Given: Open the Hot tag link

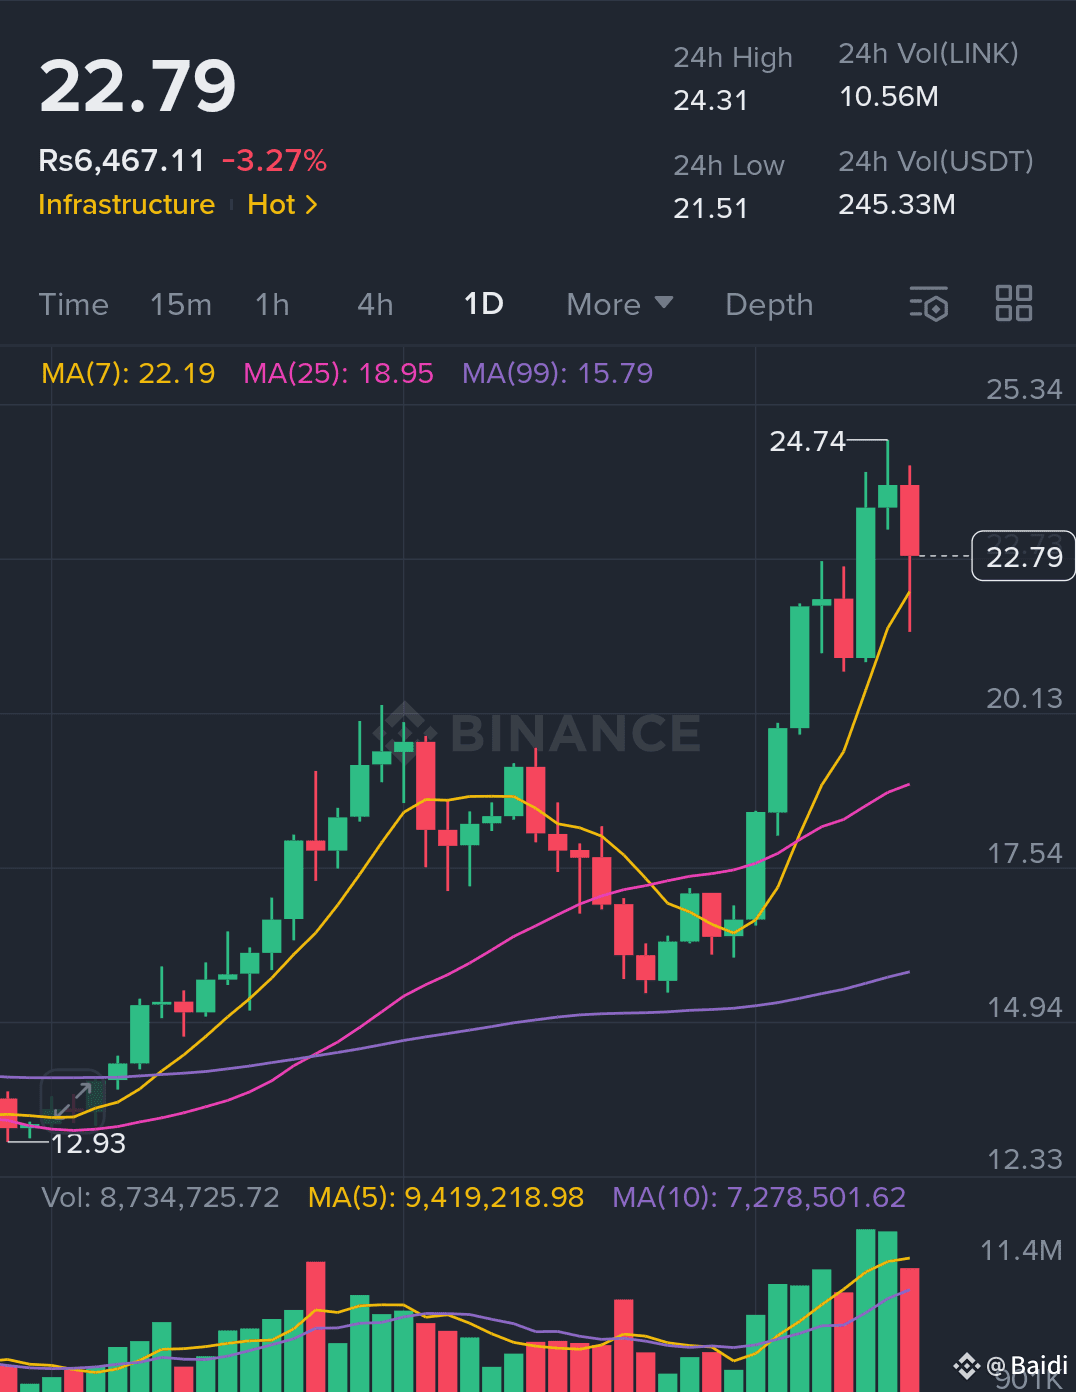Looking at the screenshot, I should pyautogui.click(x=271, y=204).
